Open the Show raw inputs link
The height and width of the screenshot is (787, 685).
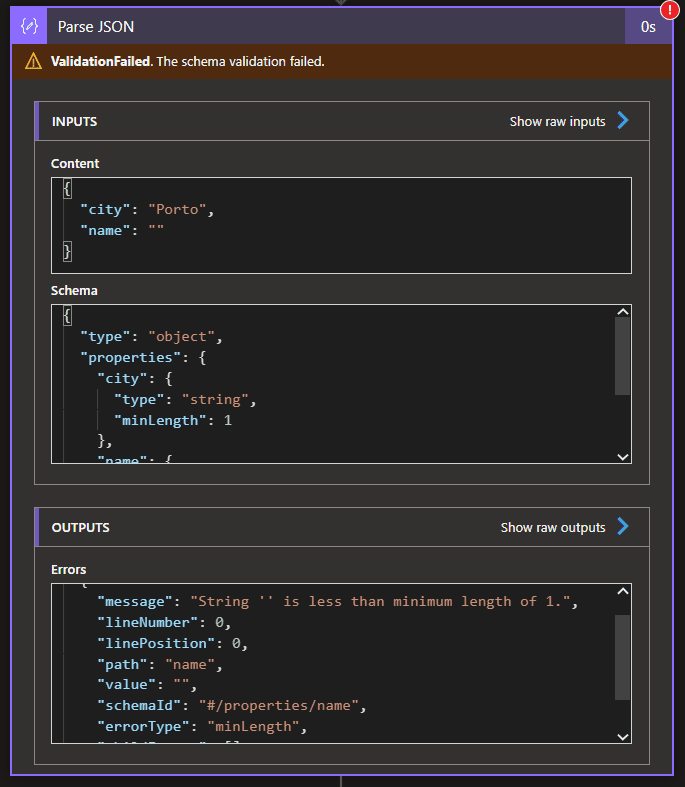coord(557,121)
